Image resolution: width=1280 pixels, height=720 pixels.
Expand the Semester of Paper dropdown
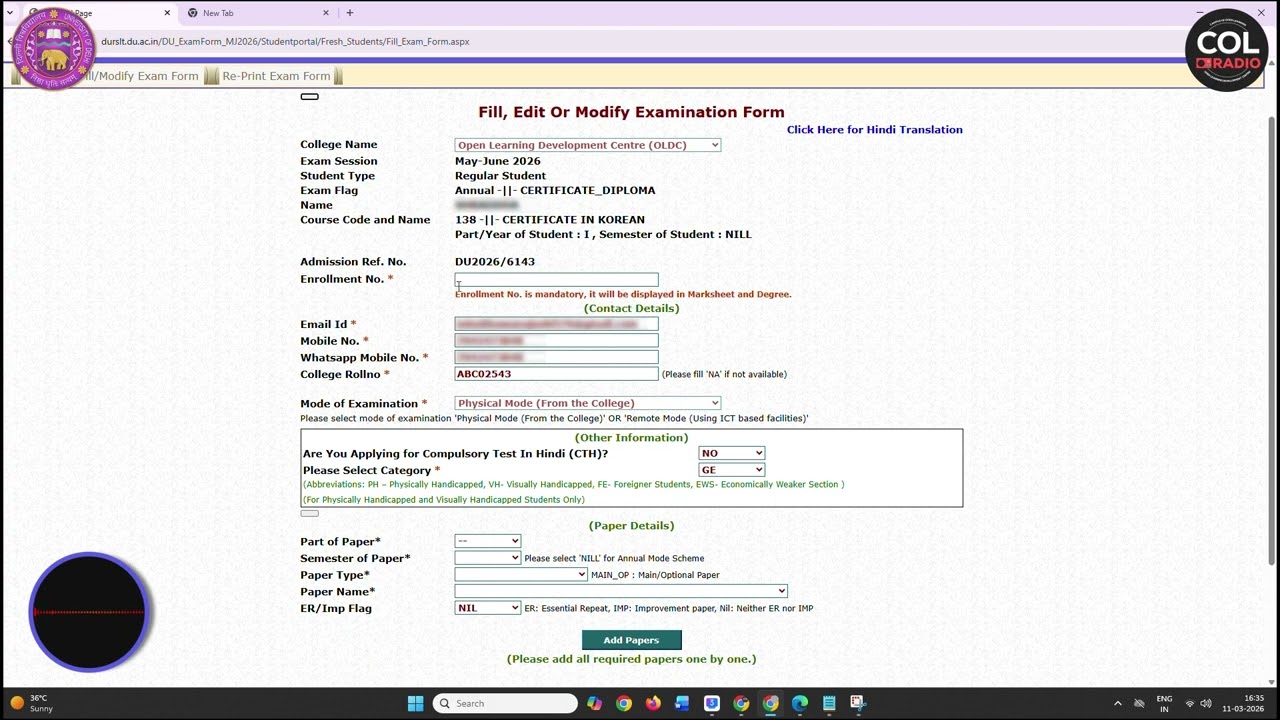pyautogui.click(x=487, y=558)
